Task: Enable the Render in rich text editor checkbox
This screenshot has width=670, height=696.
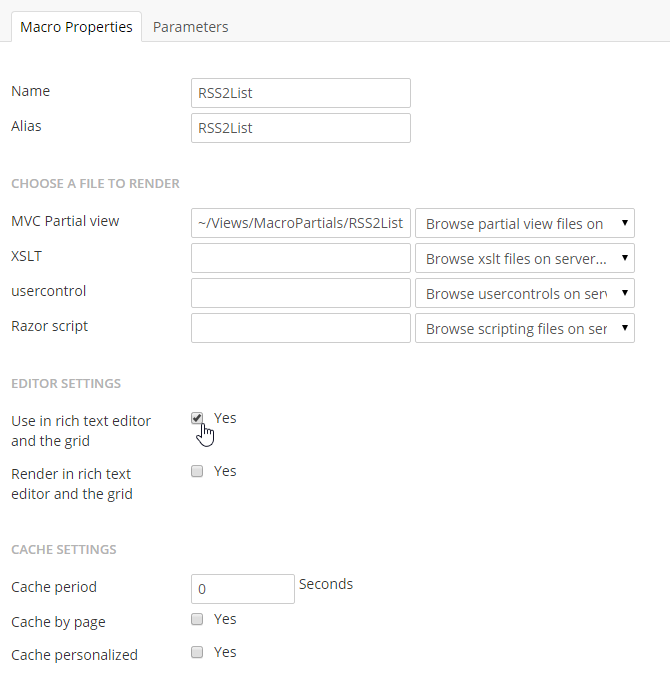Action: tap(197, 471)
